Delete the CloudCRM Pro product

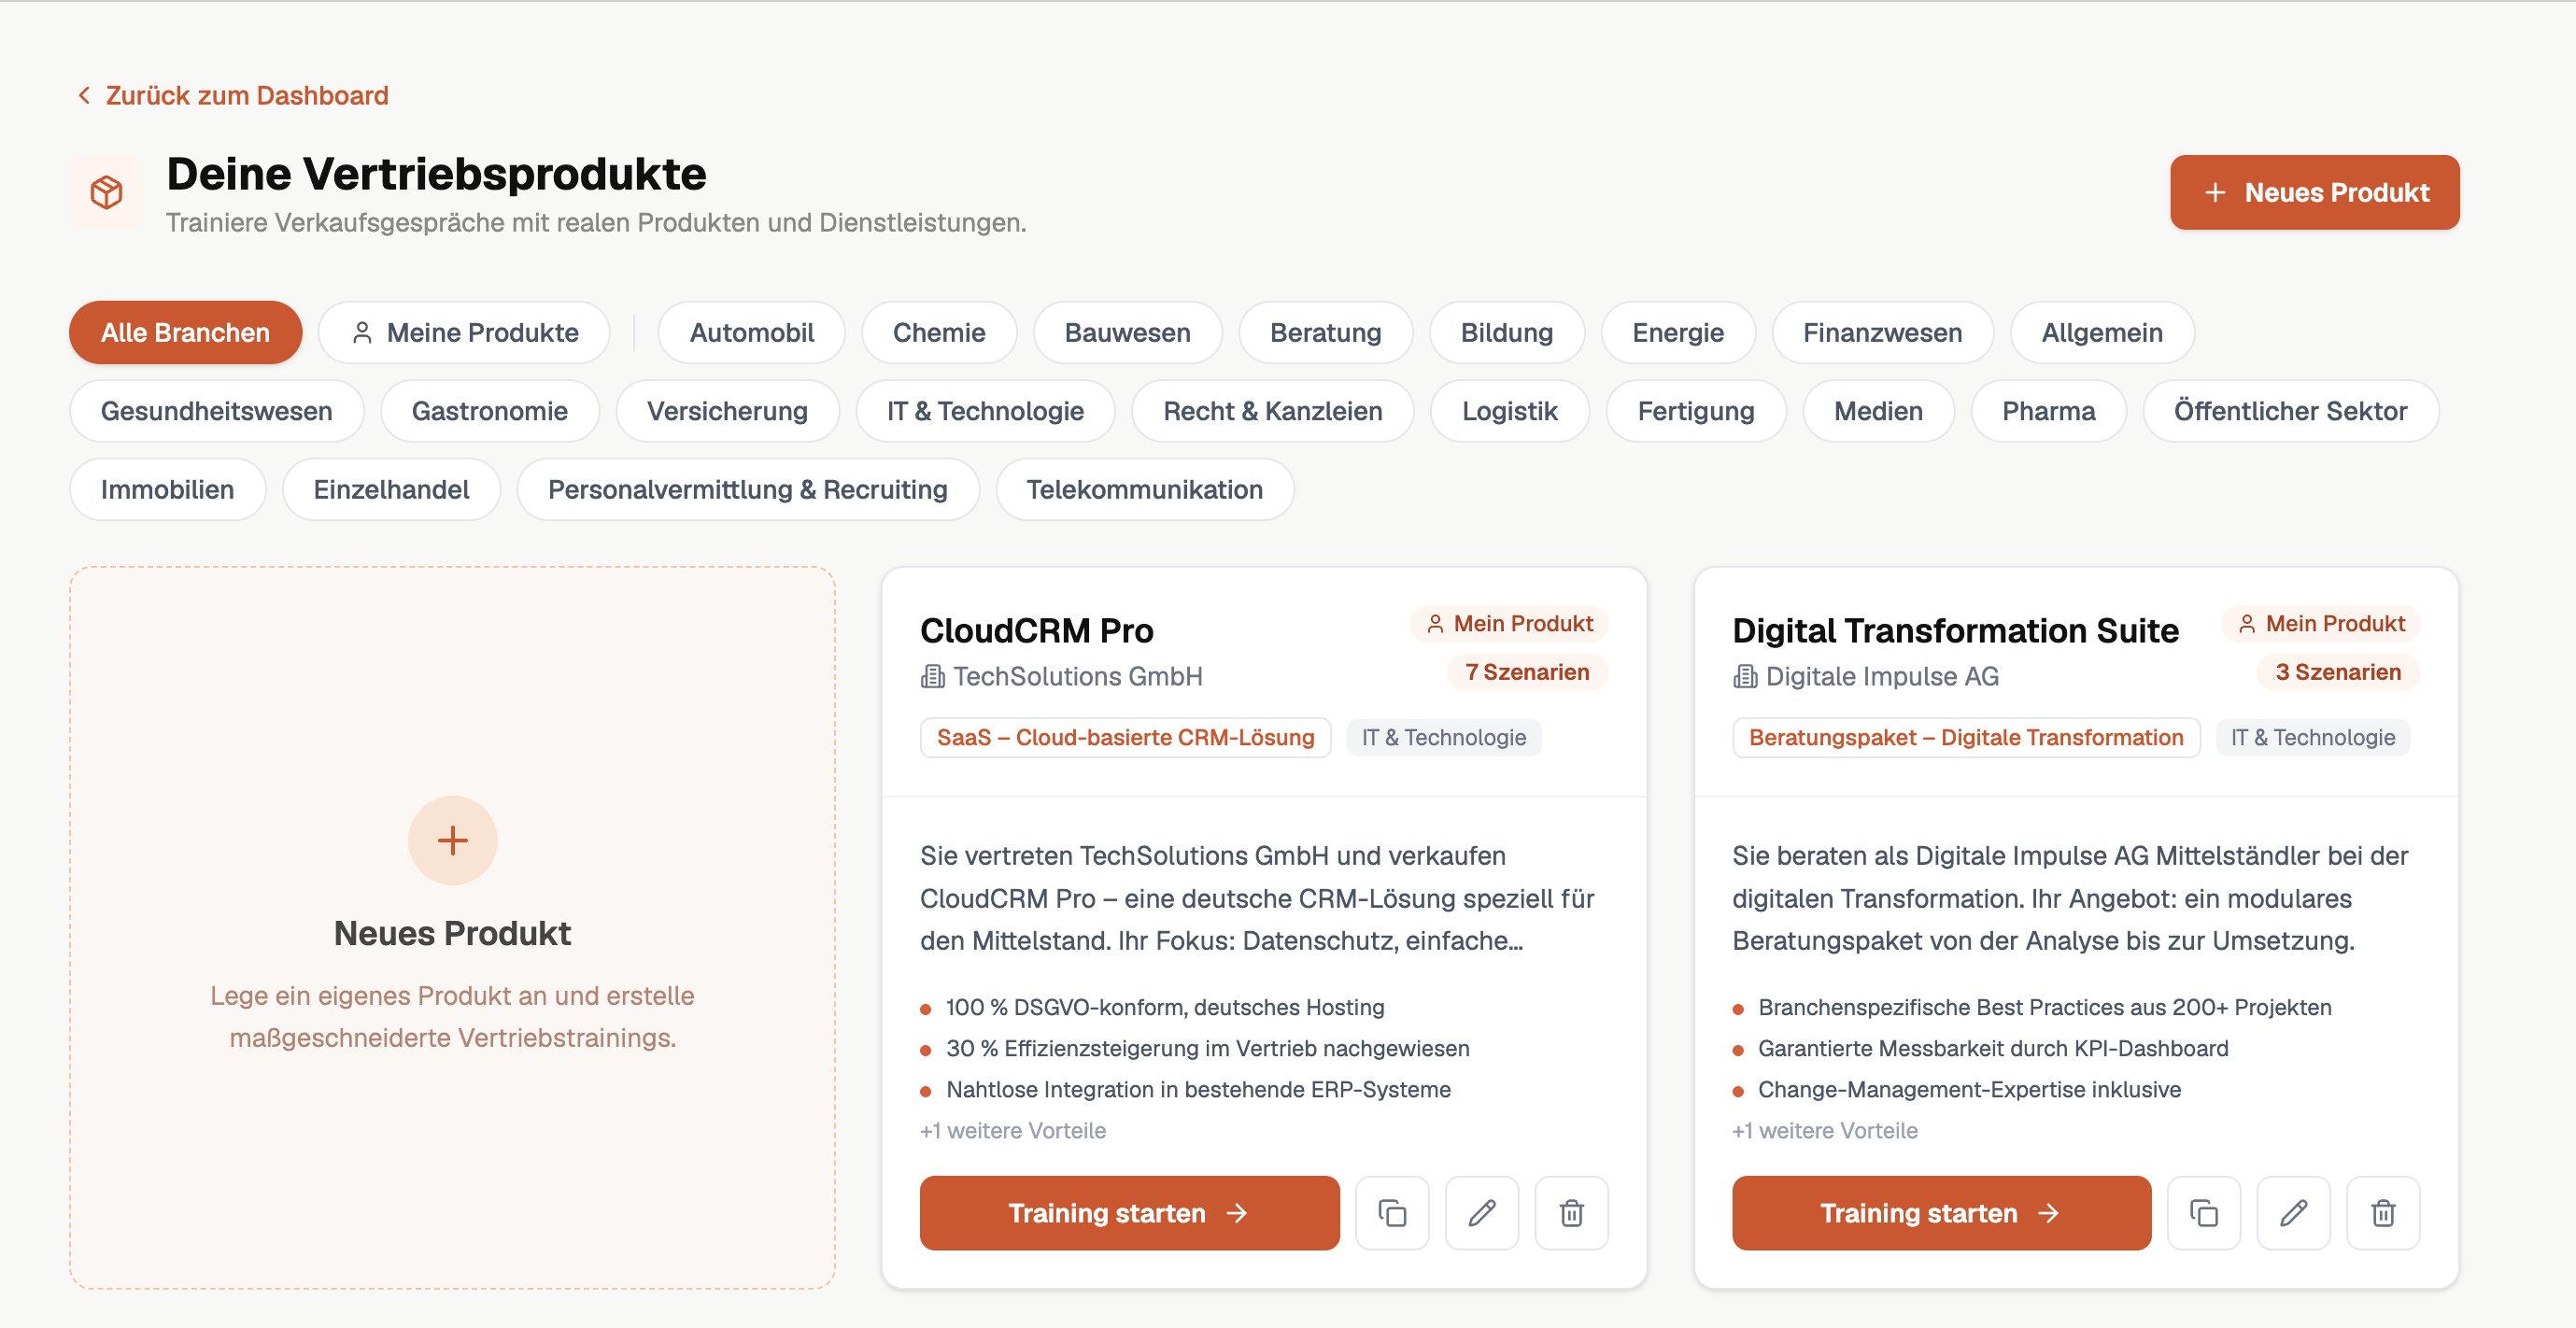click(1570, 1213)
